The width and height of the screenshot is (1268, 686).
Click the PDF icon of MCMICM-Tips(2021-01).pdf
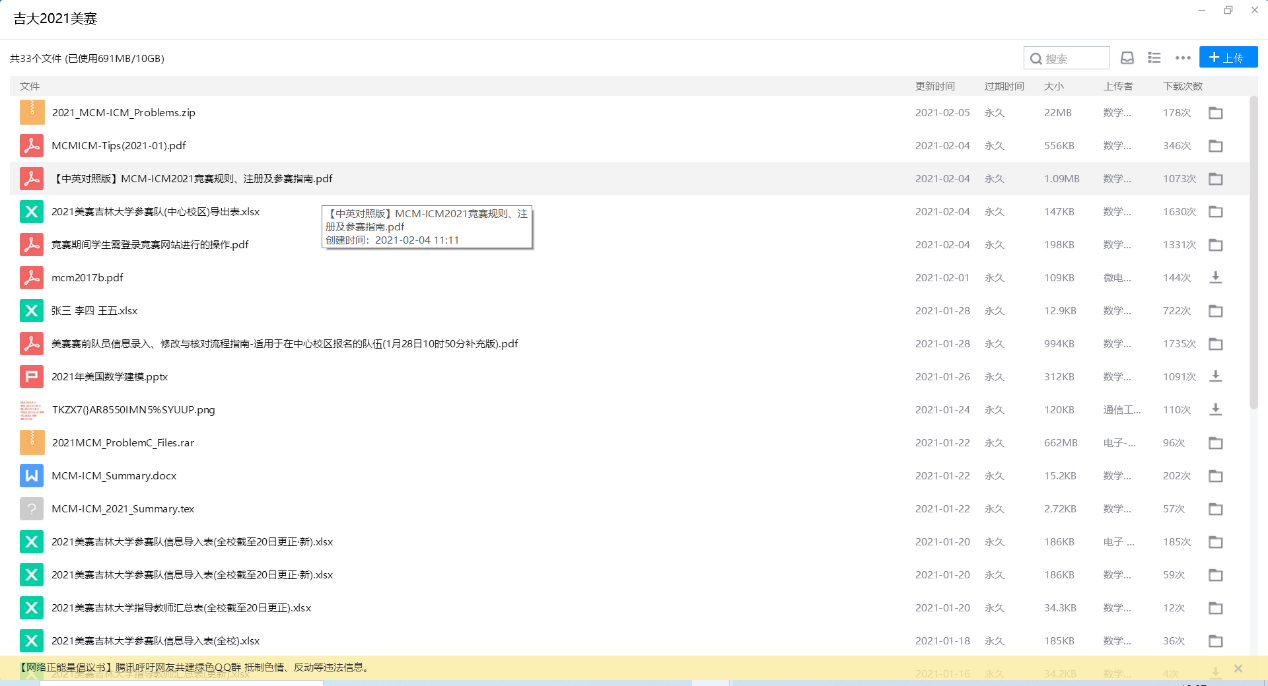(32, 146)
